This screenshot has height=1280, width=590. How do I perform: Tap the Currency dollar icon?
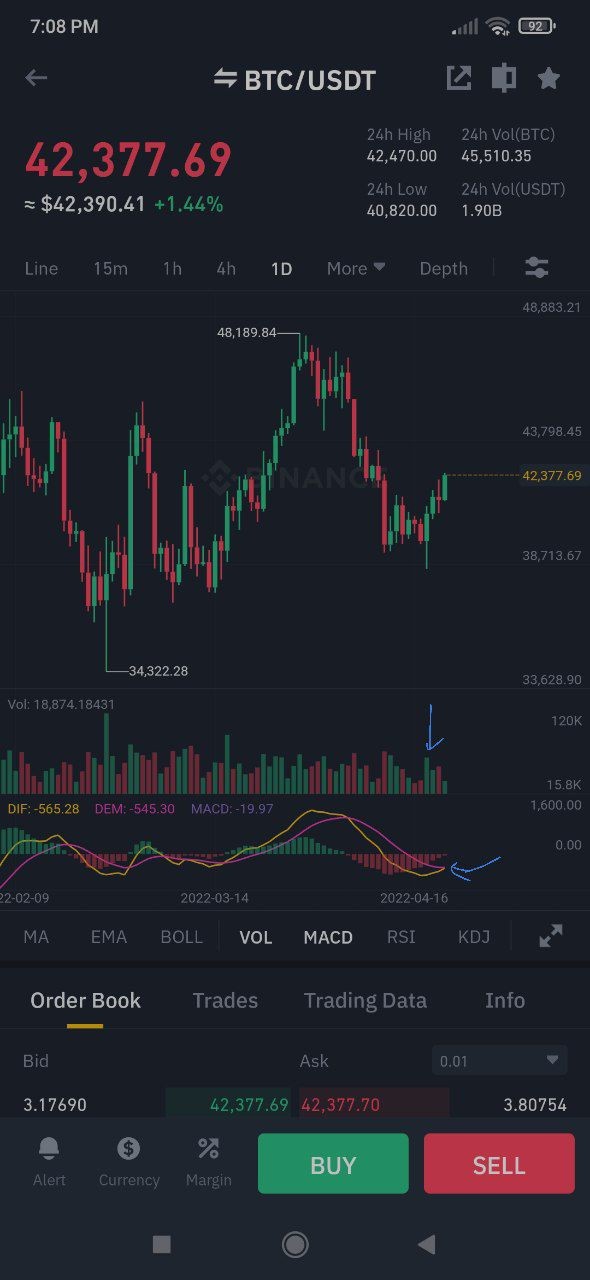tap(128, 1148)
